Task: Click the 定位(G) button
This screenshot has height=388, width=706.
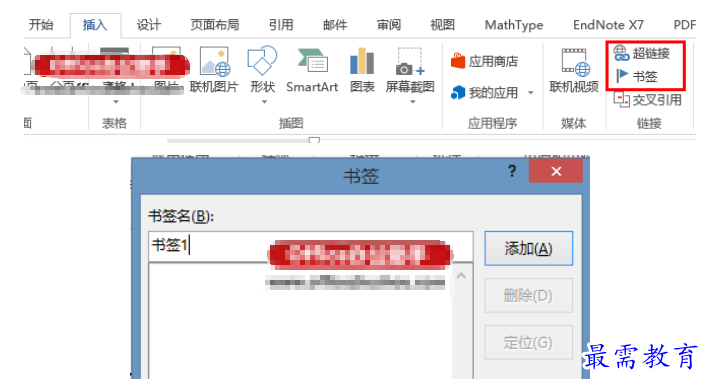Action: [x=529, y=343]
